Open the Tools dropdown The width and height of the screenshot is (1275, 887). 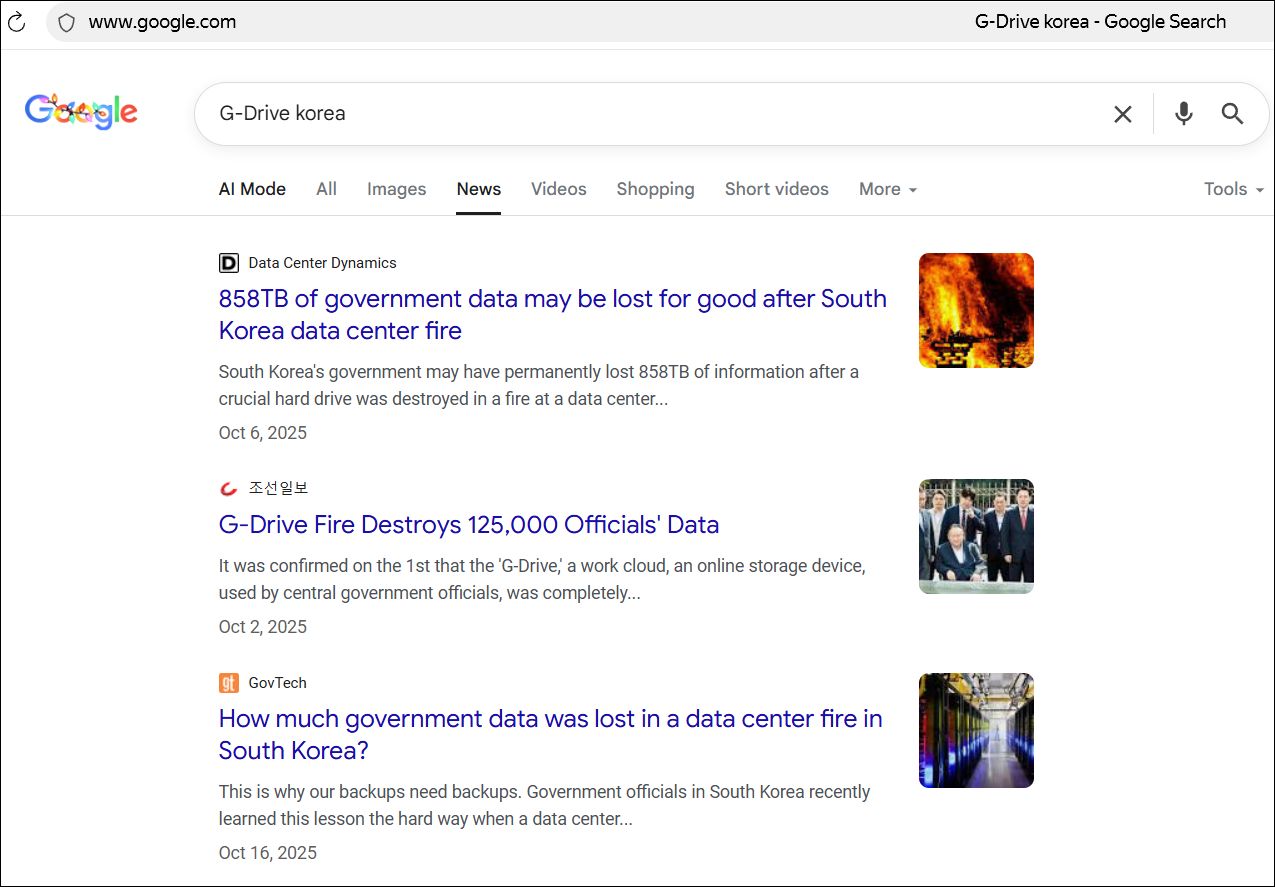(1233, 189)
